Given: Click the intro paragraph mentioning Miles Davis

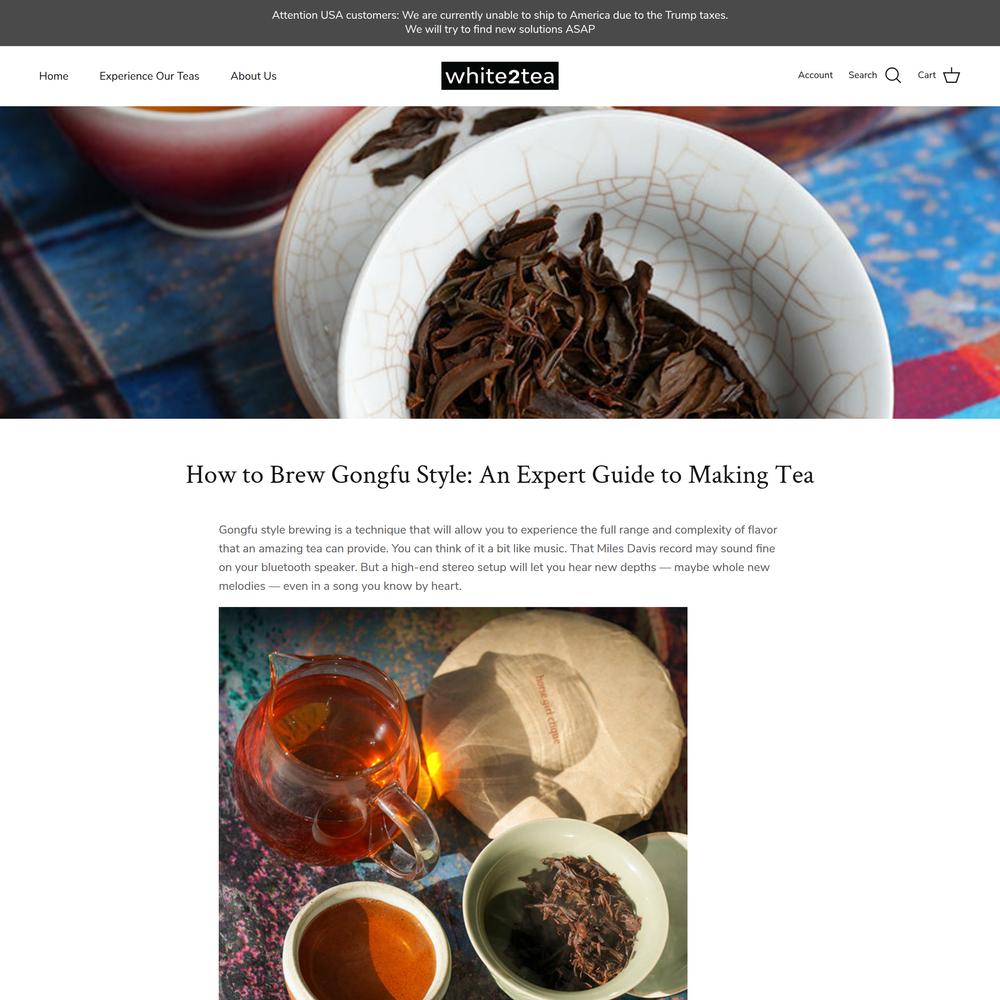Looking at the screenshot, I should [498, 557].
